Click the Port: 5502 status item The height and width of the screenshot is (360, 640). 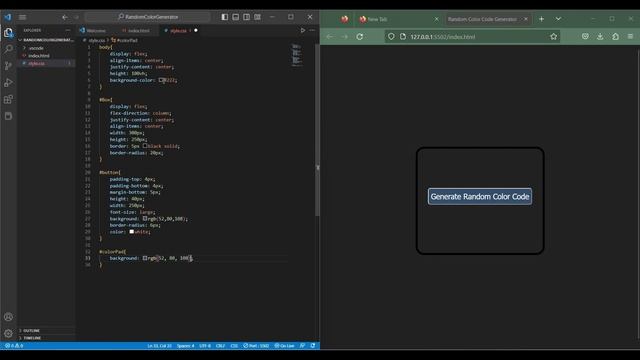tap(256, 346)
